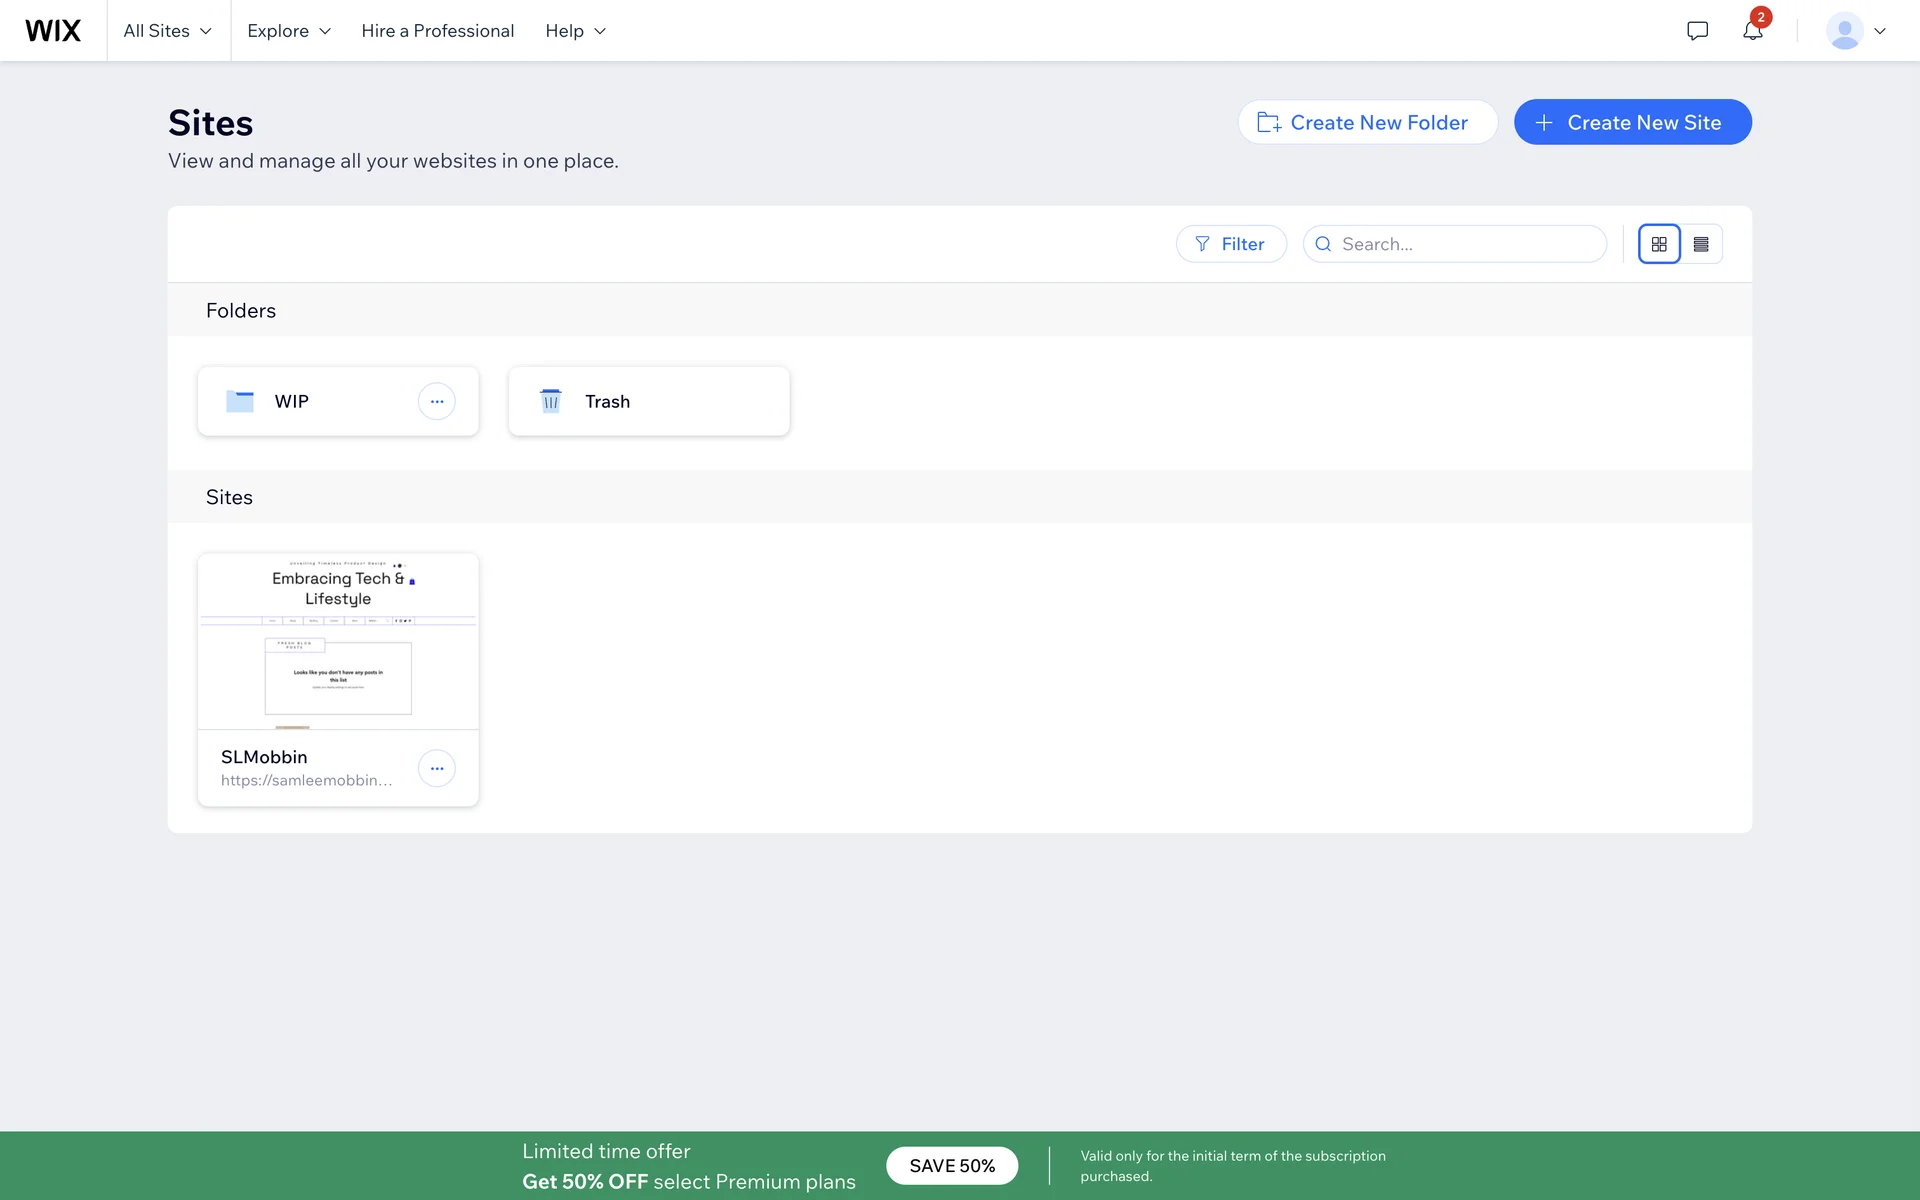Open the Trash folder
Image resolution: width=1920 pixels, height=1200 pixels.
pos(648,401)
